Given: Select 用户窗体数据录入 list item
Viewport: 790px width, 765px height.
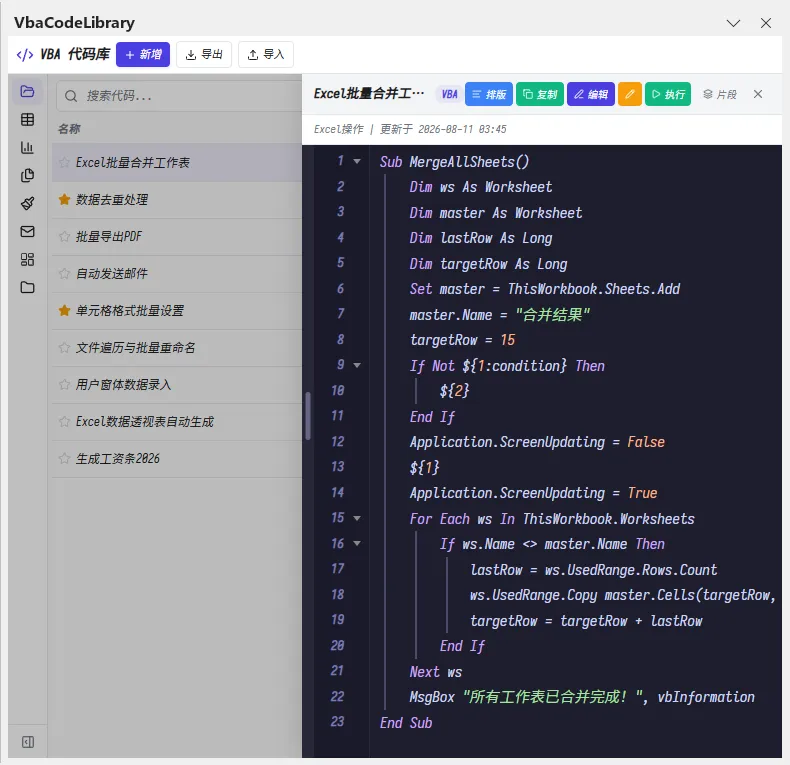Looking at the screenshot, I should tap(177, 385).
